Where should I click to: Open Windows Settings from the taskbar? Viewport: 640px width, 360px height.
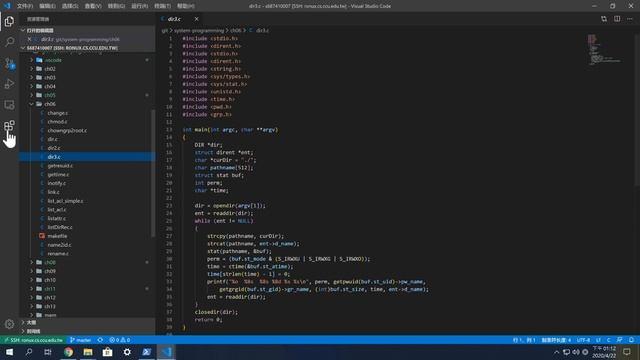point(127,352)
